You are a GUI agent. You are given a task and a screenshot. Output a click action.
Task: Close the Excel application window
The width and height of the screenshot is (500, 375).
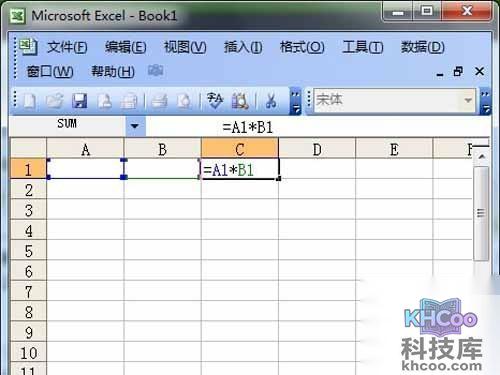coord(467,11)
